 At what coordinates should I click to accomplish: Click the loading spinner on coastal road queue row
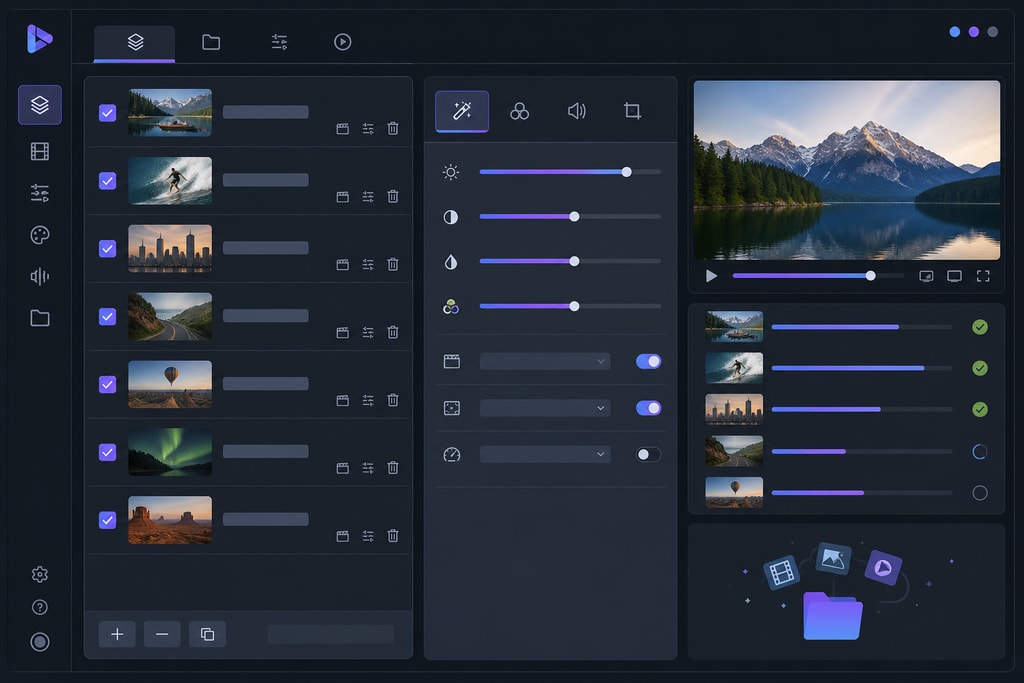click(x=980, y=451)
